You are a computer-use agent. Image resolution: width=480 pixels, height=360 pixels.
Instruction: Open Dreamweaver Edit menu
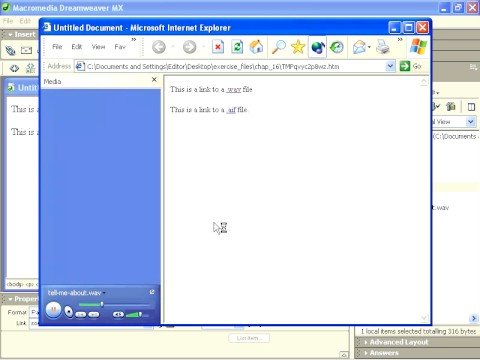click(x=25, y=21)
